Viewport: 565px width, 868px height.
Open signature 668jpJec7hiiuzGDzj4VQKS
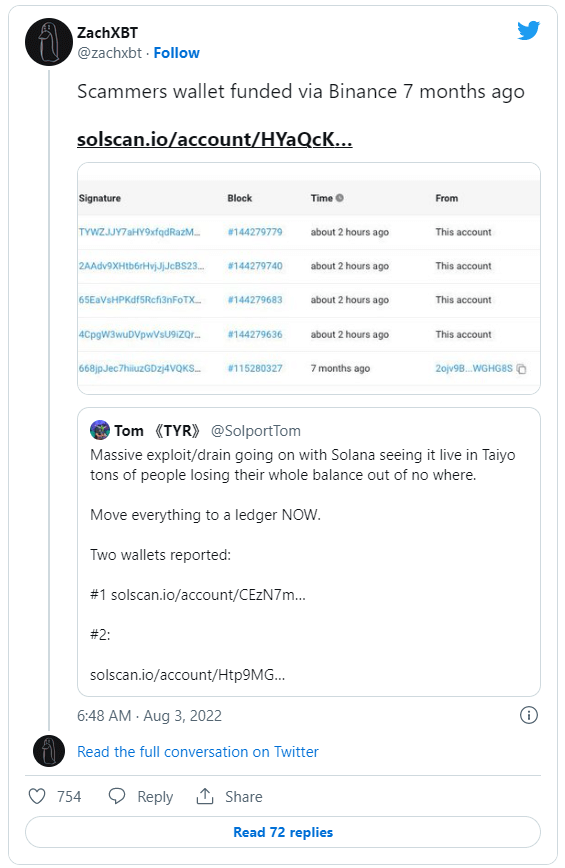click(139, 368)
